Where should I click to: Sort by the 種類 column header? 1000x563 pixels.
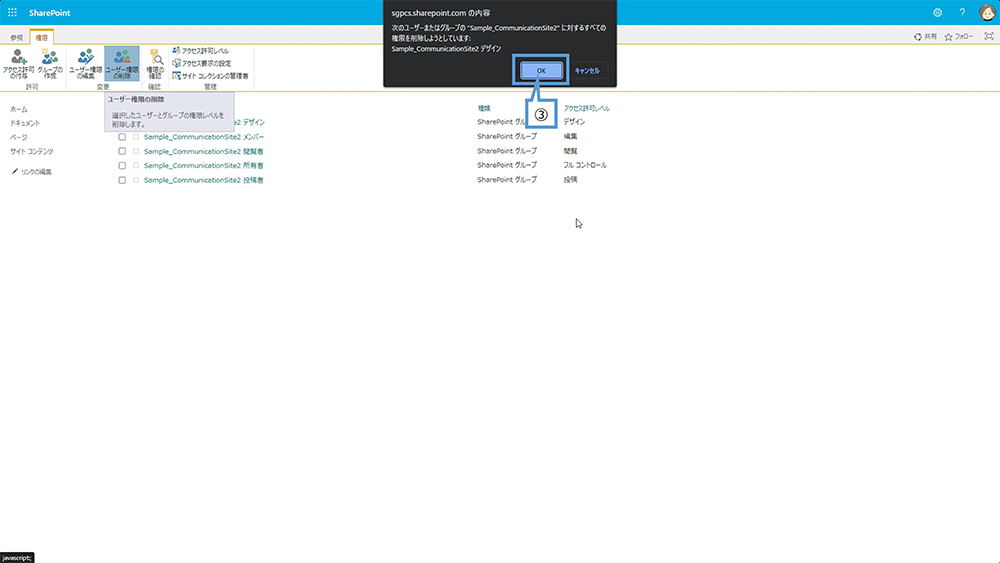point(484,108)
